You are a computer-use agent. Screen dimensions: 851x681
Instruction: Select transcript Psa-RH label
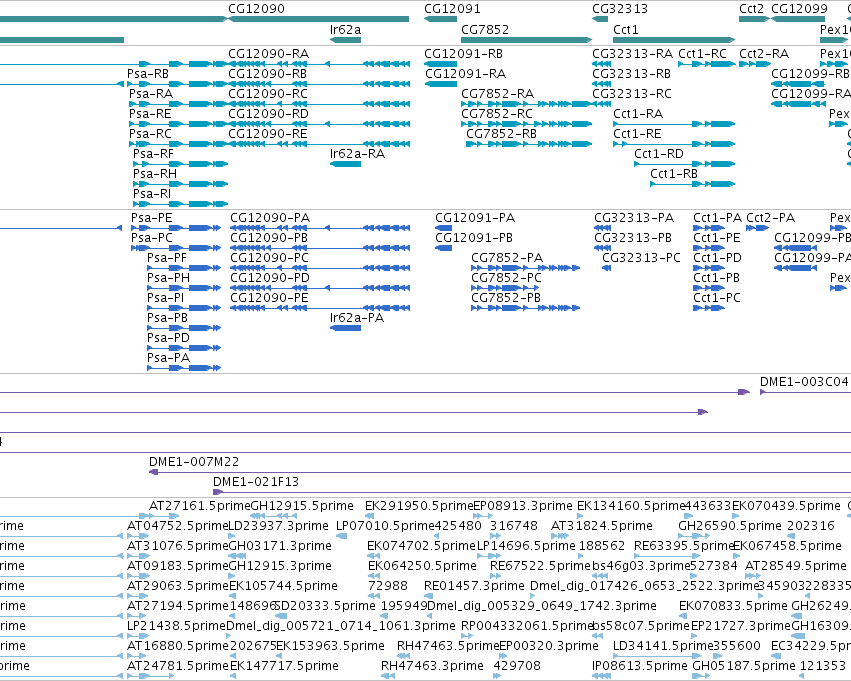point(155,174)
